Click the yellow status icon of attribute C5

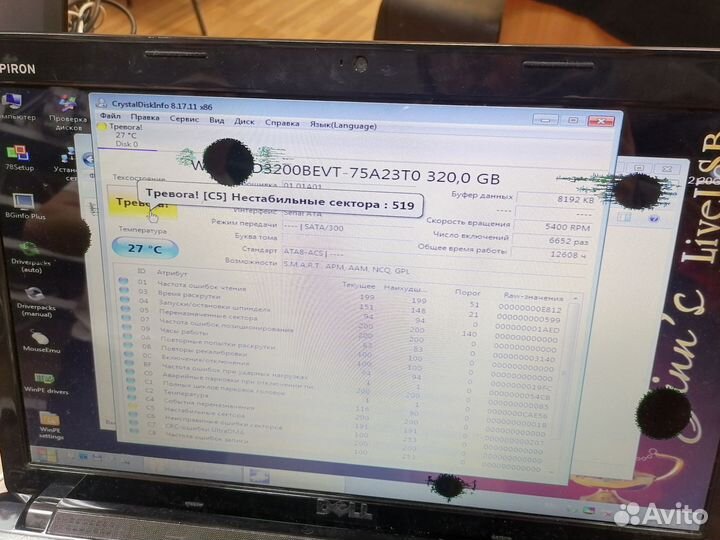pos(133,406)
